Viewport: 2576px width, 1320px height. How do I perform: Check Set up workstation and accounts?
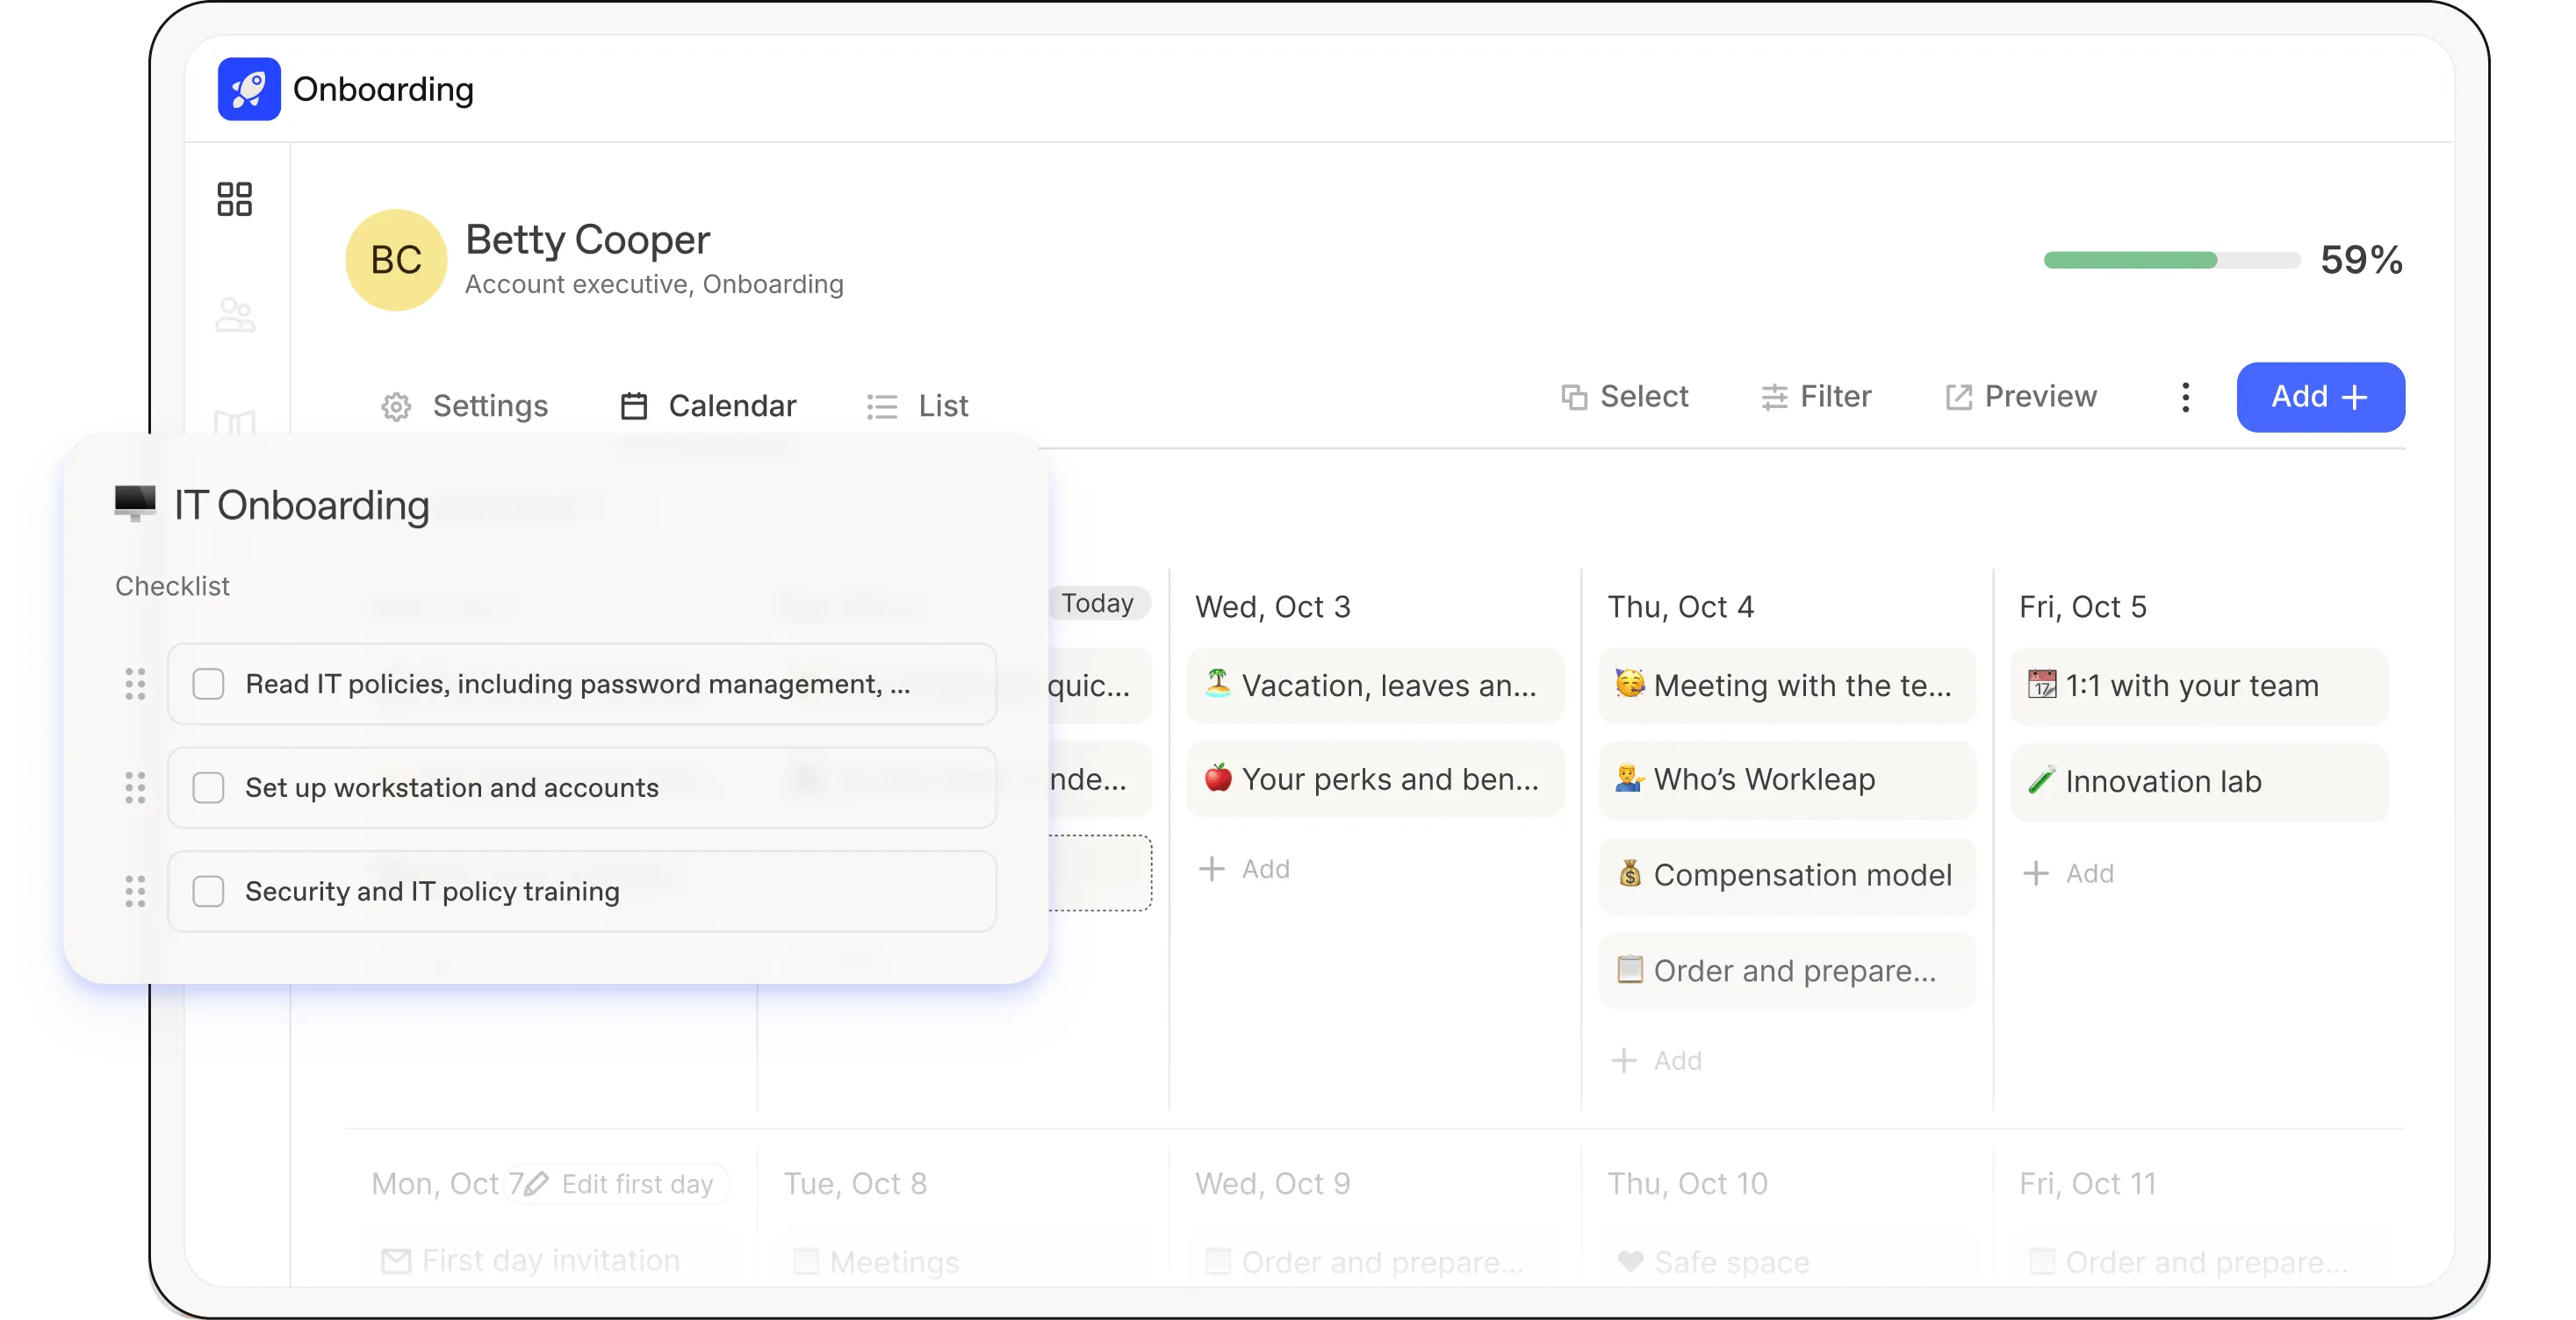(x=208, y=788)
